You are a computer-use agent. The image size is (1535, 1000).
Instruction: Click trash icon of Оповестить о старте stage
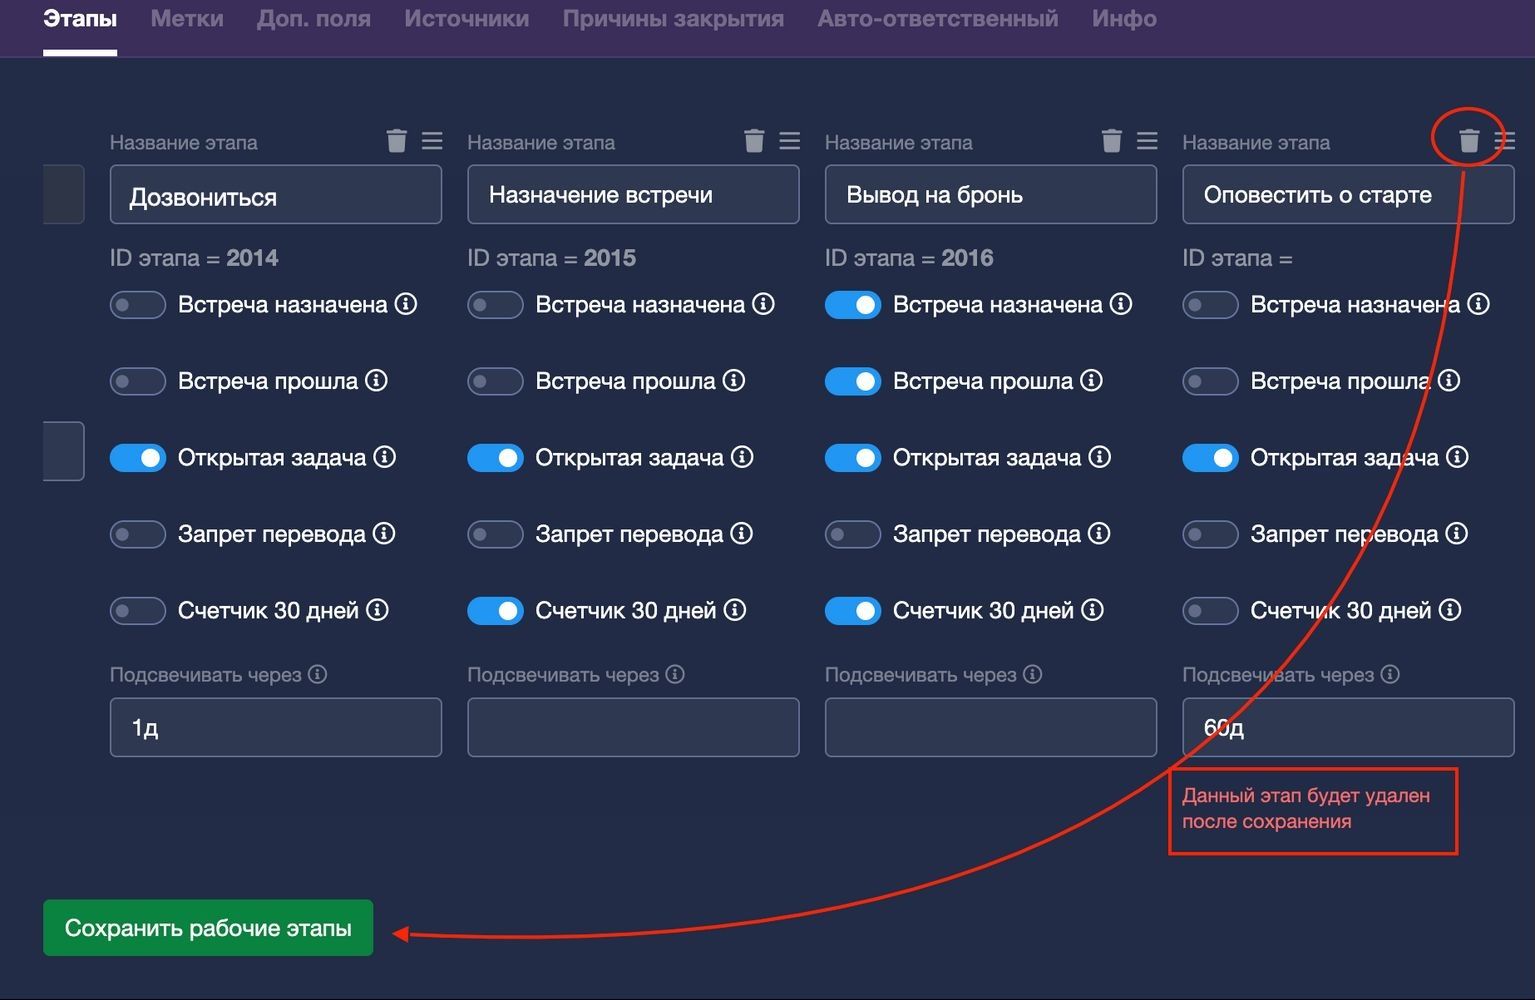tap(1469, 141)
